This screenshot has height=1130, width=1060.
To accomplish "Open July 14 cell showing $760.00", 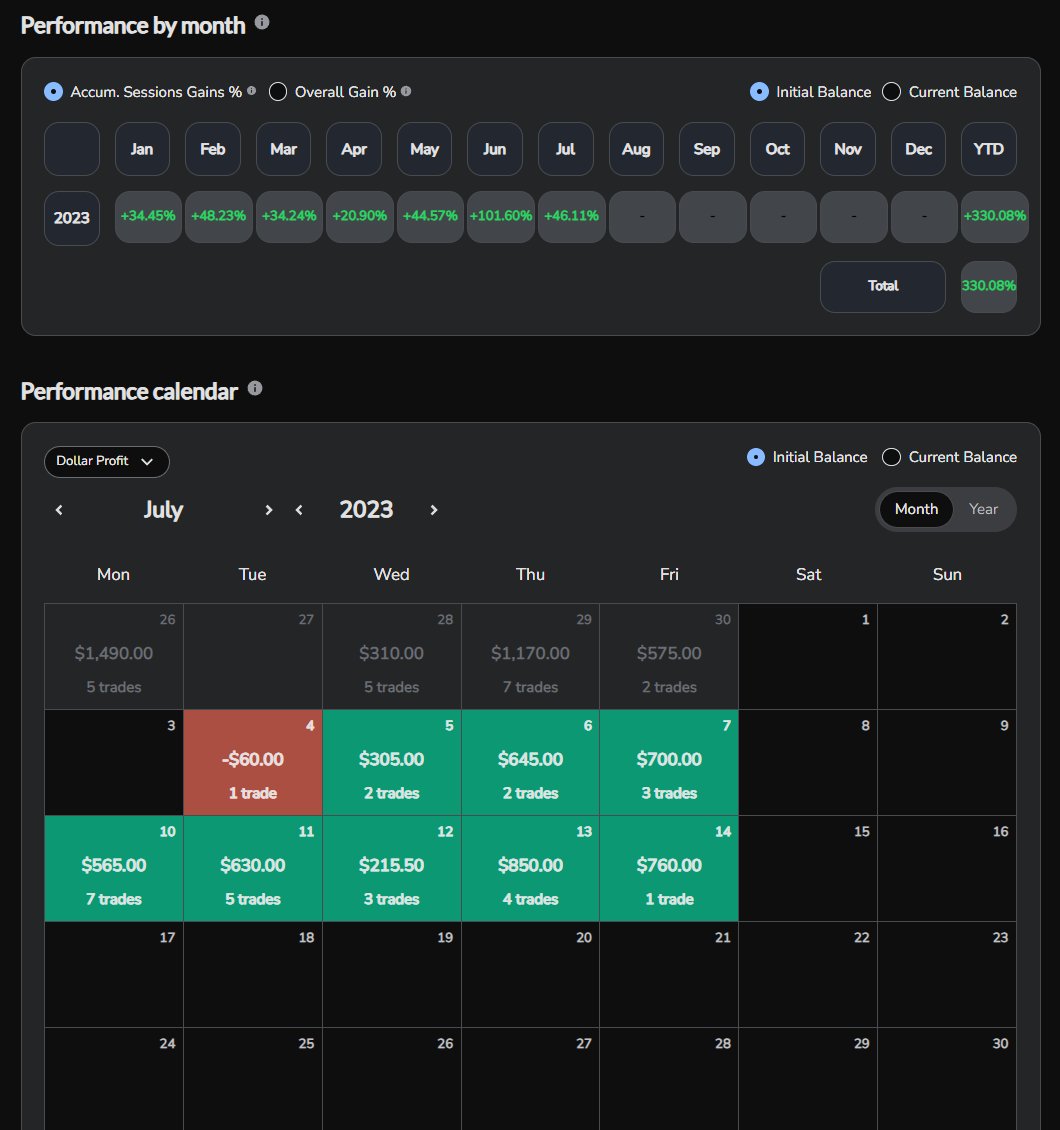I will (669, 868).
